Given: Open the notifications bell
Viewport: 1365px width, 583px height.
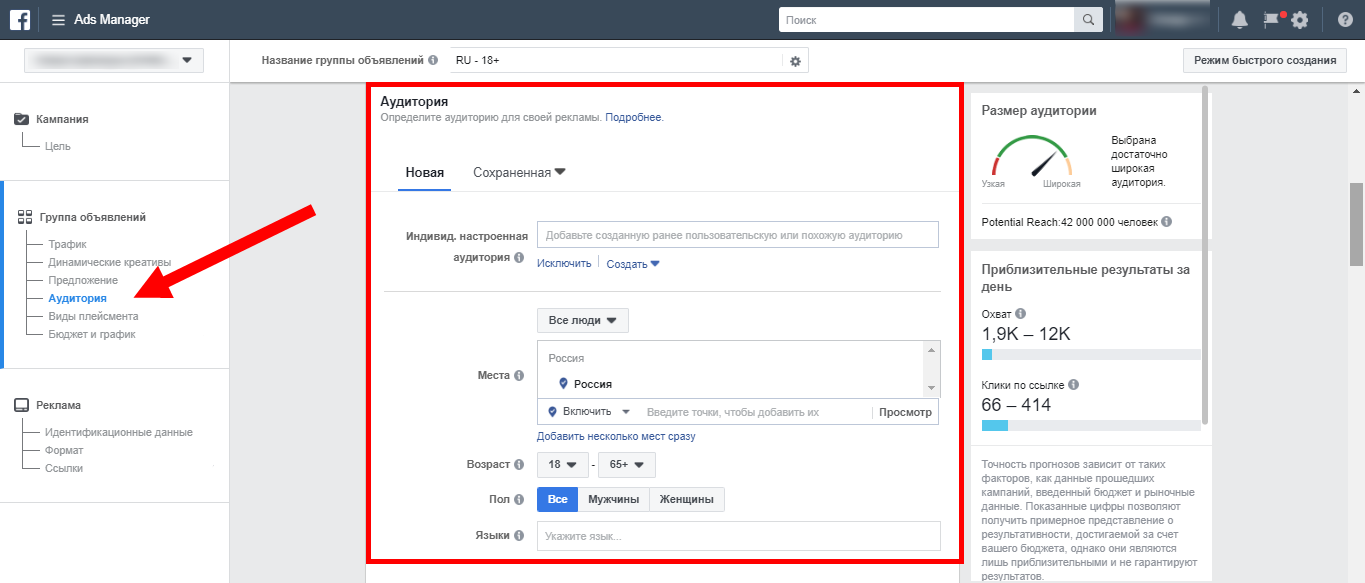Looking at the screenshot, I should [1240, 20].
